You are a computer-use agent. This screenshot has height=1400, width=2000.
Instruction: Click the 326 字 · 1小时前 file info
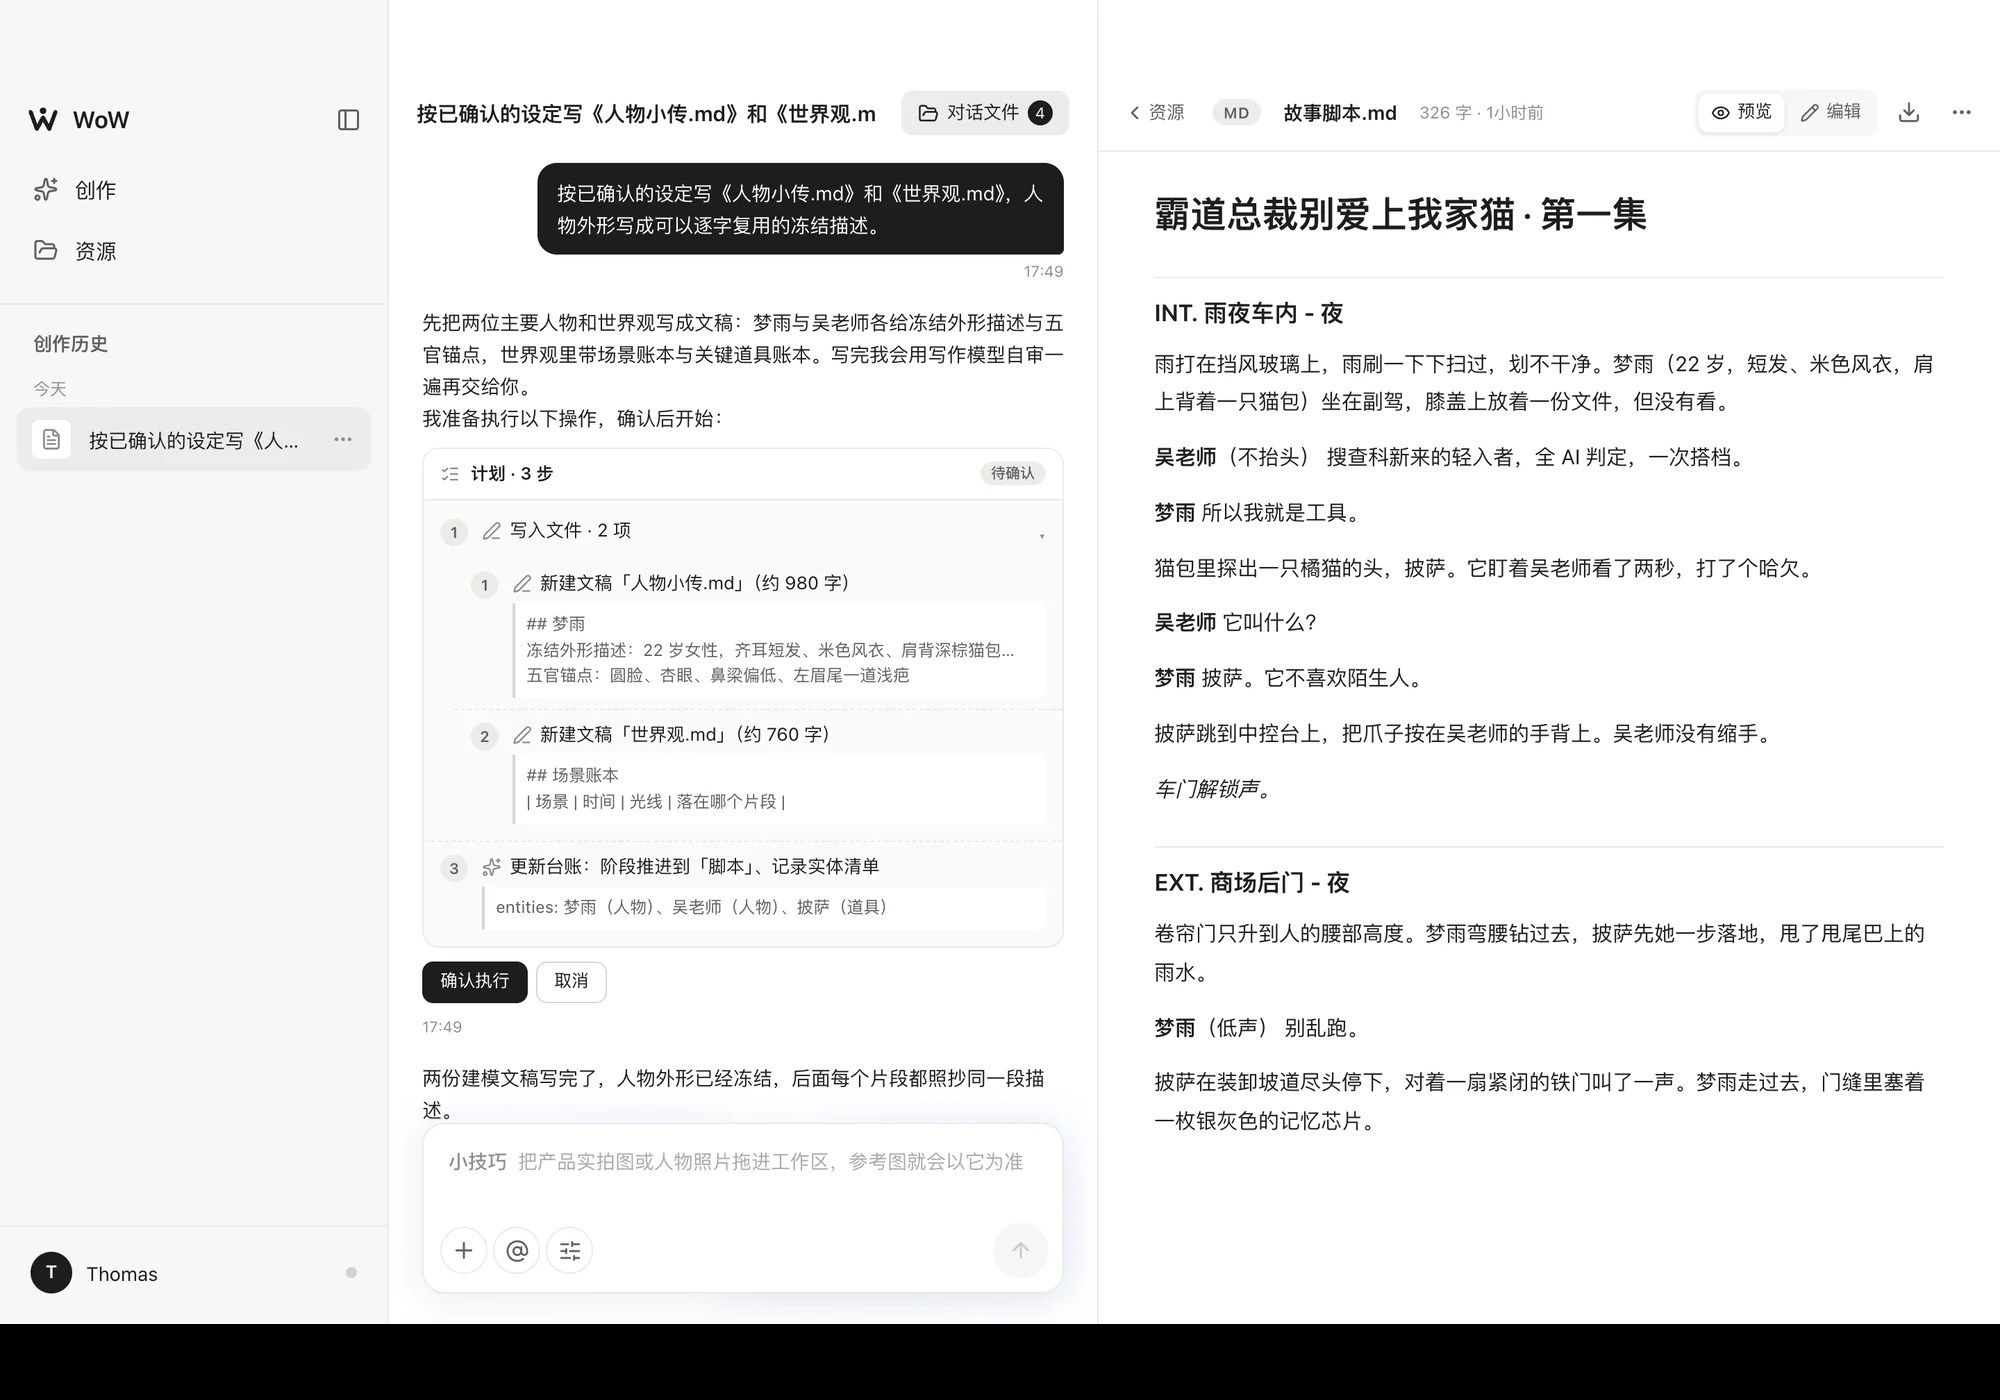click(1481, 113)
